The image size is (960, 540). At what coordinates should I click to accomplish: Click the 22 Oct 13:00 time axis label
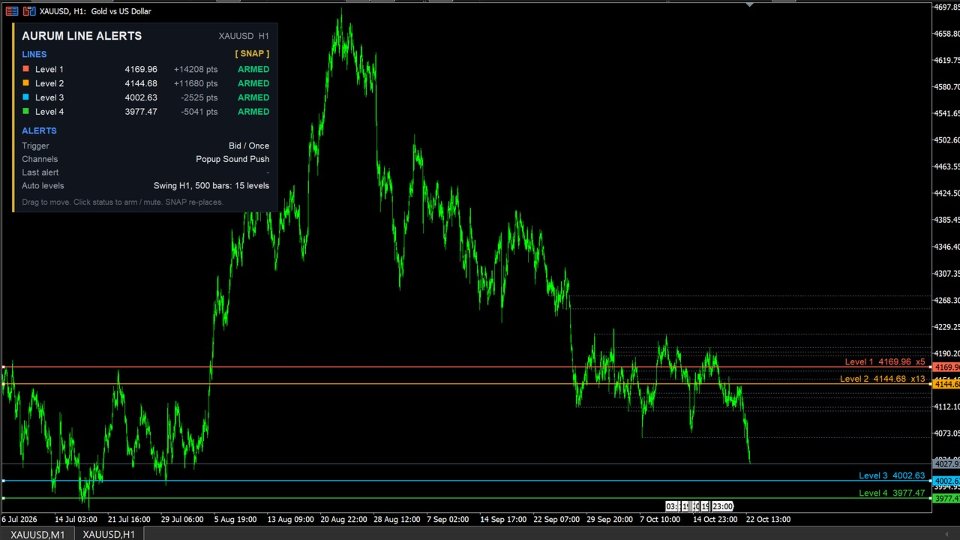tap(768, 519)
